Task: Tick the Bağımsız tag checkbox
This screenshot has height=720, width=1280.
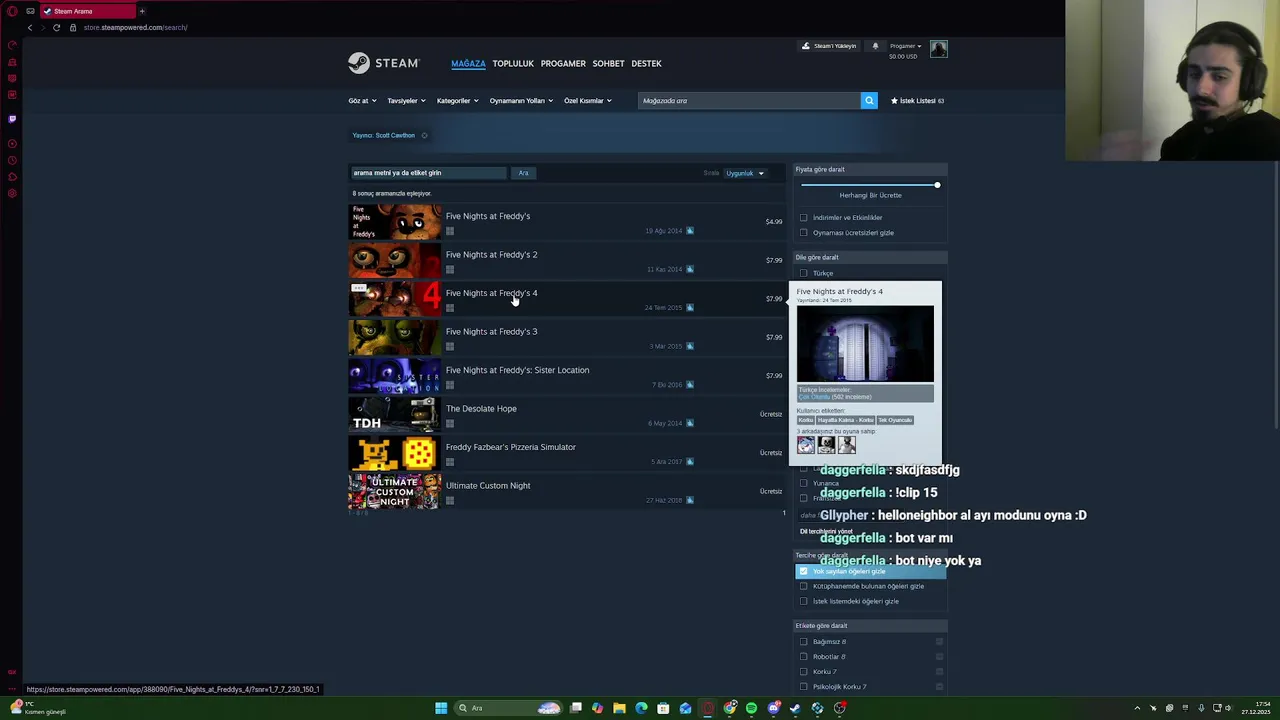Action: point(803,642)
